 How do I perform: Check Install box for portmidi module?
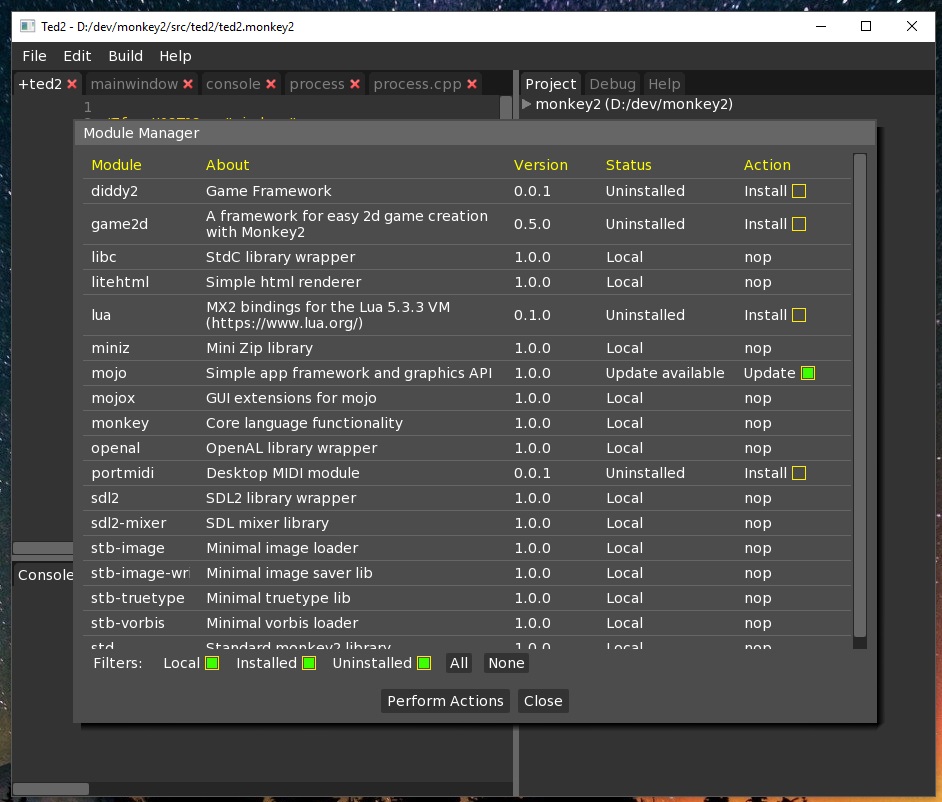point(799,473)
